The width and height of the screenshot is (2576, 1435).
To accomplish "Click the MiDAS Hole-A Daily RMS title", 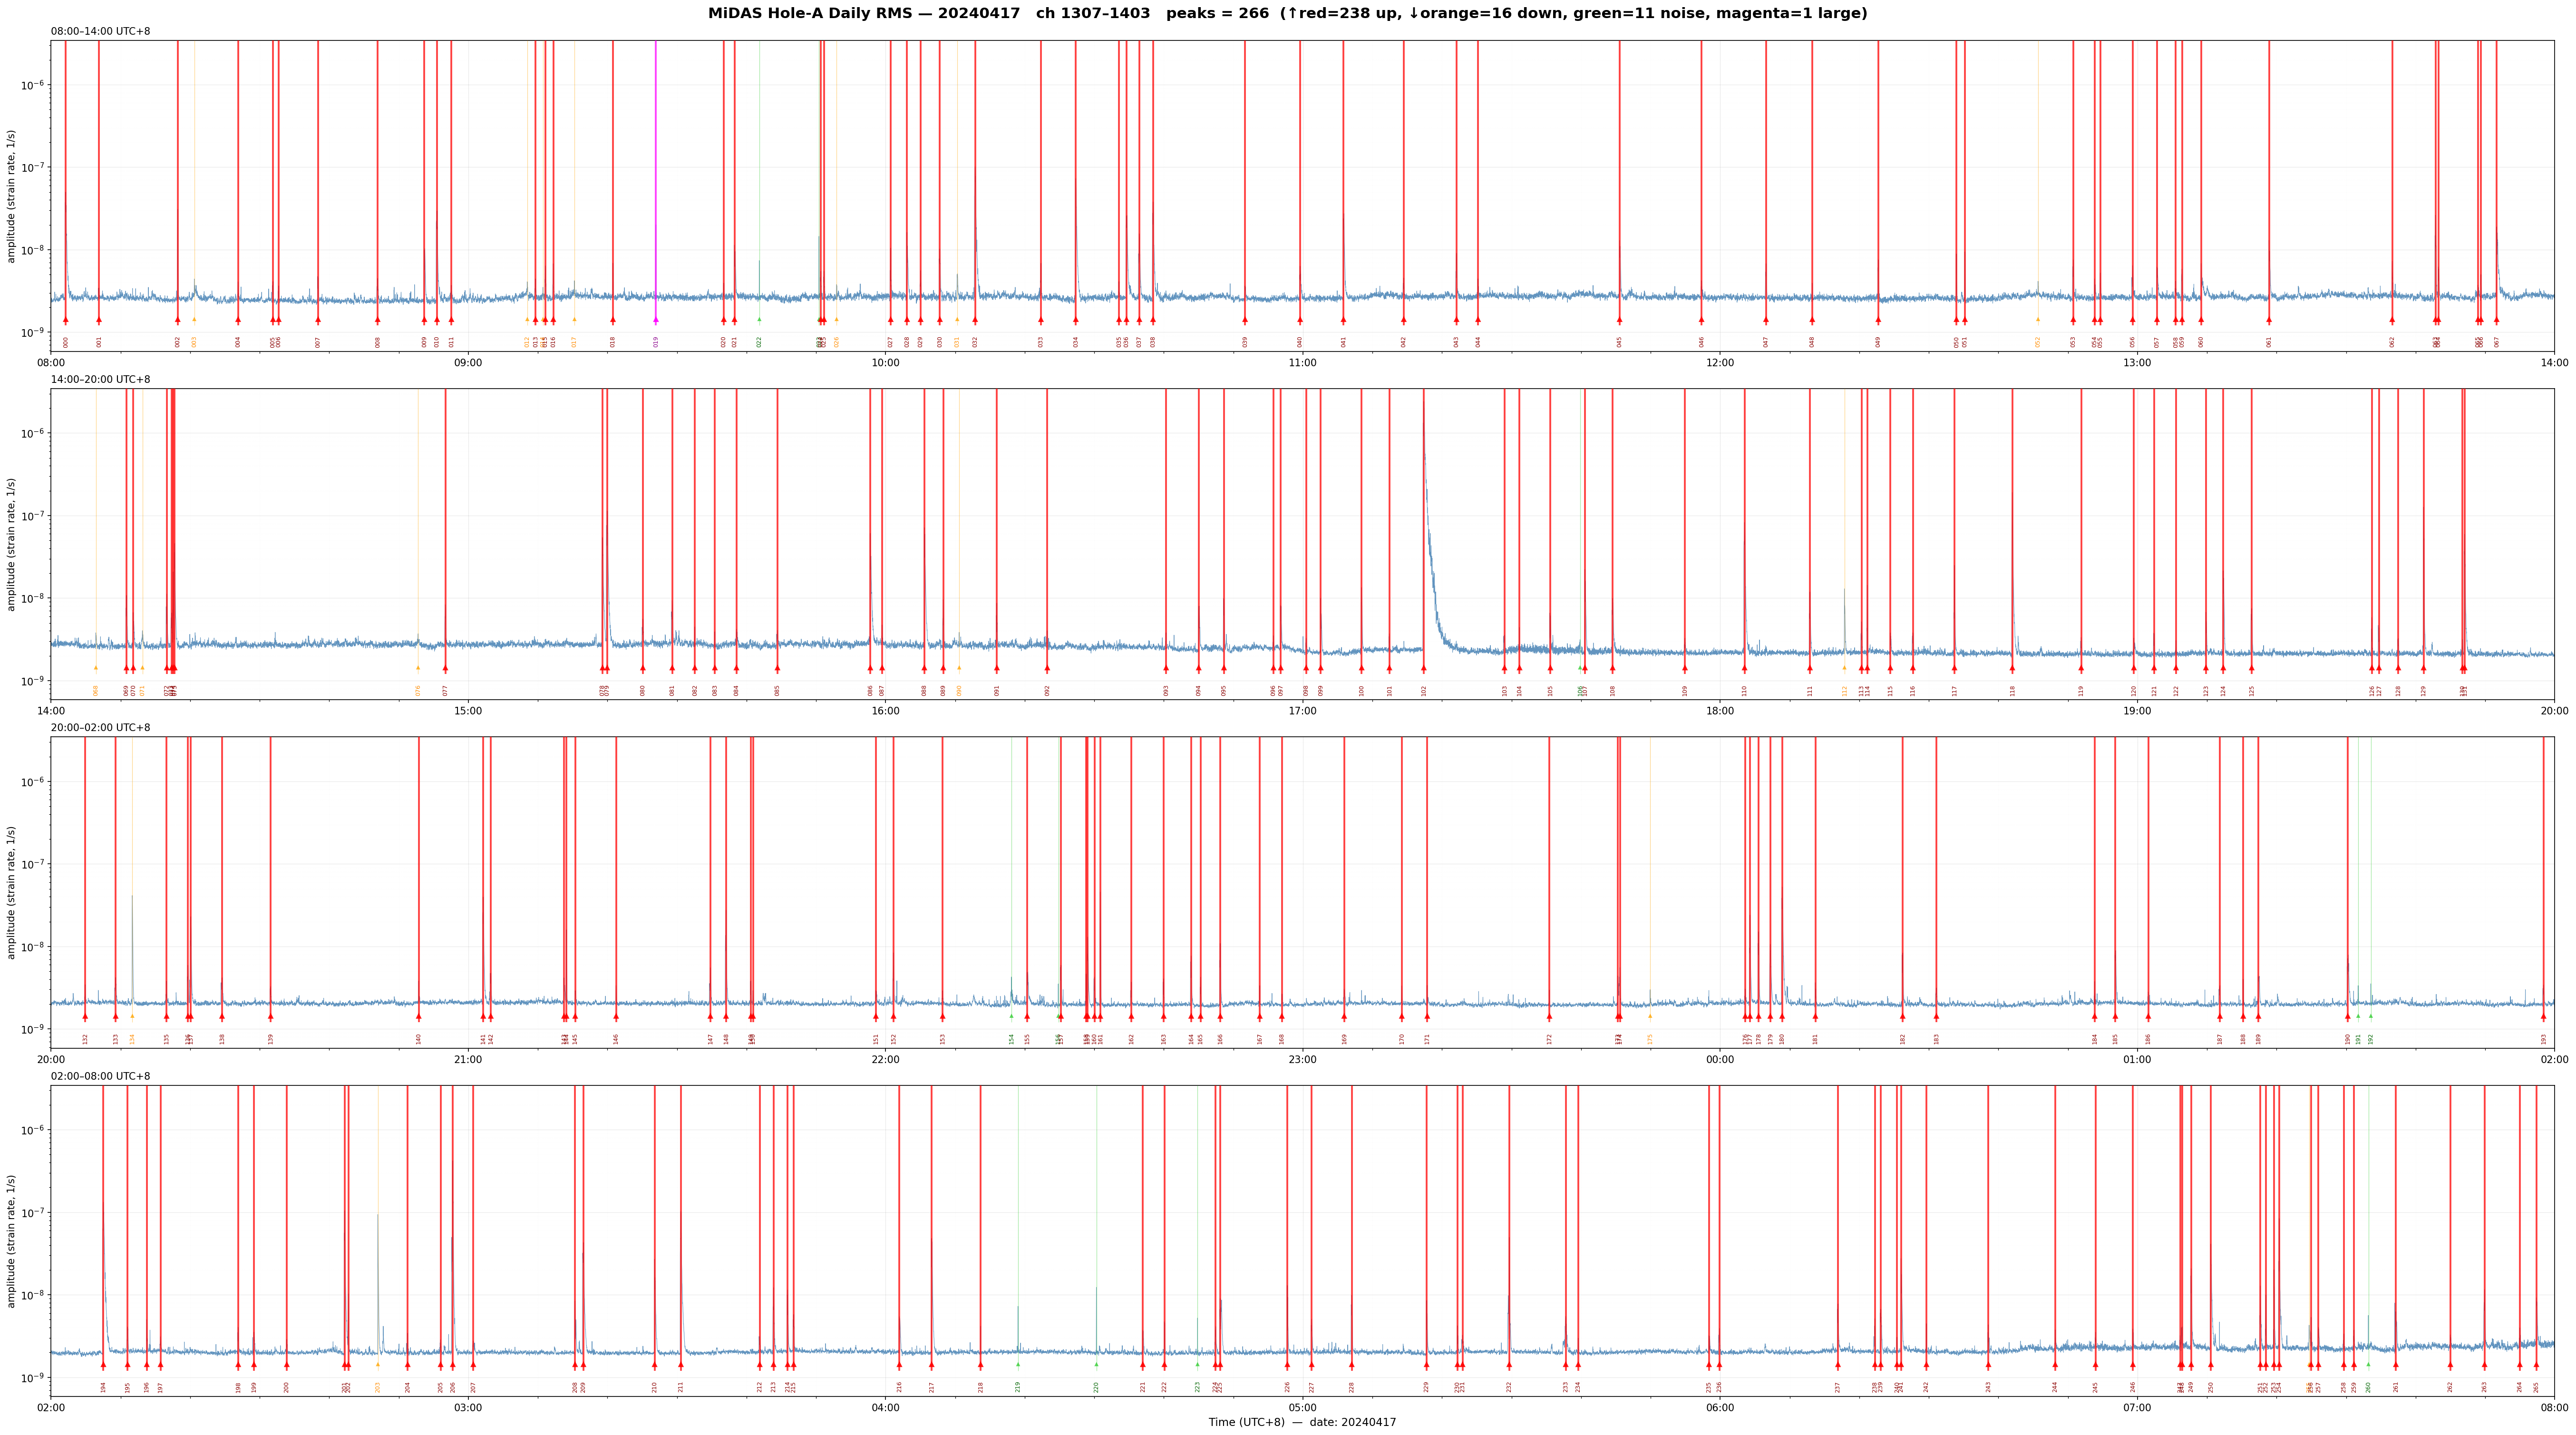I will click(1287, 13).
